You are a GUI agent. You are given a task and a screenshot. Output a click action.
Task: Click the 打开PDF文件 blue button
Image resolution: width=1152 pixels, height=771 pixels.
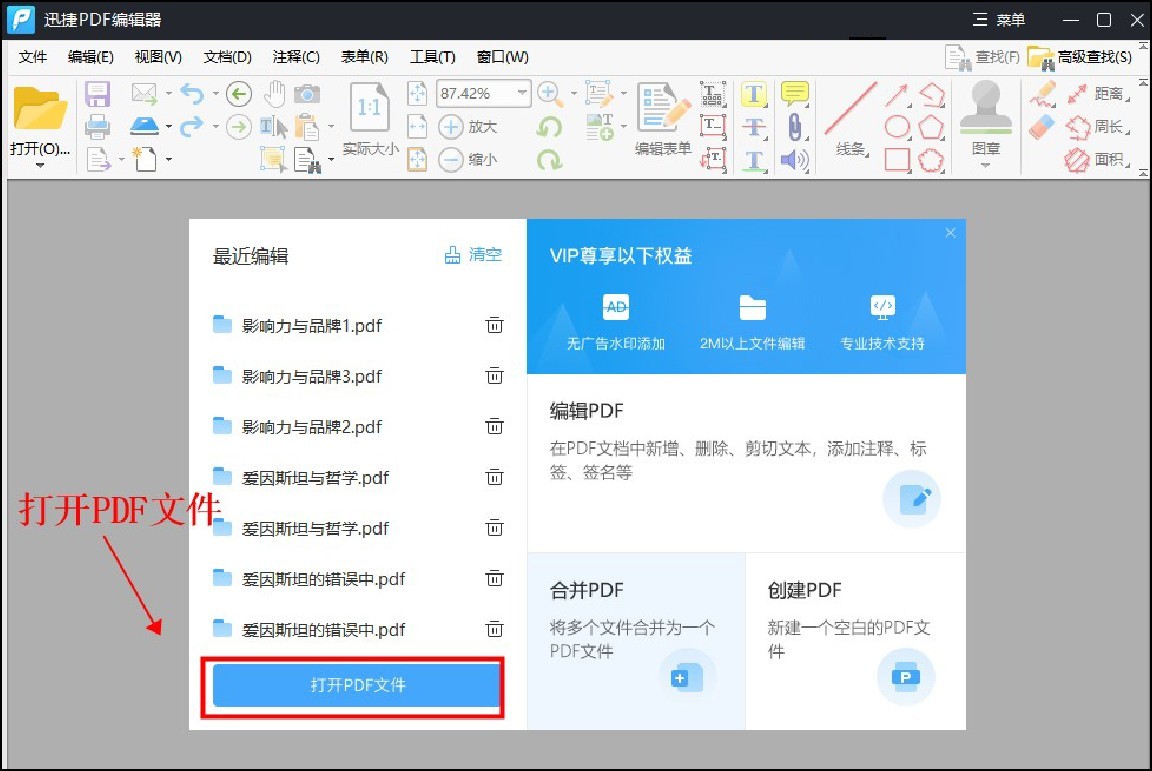point(354,687)
